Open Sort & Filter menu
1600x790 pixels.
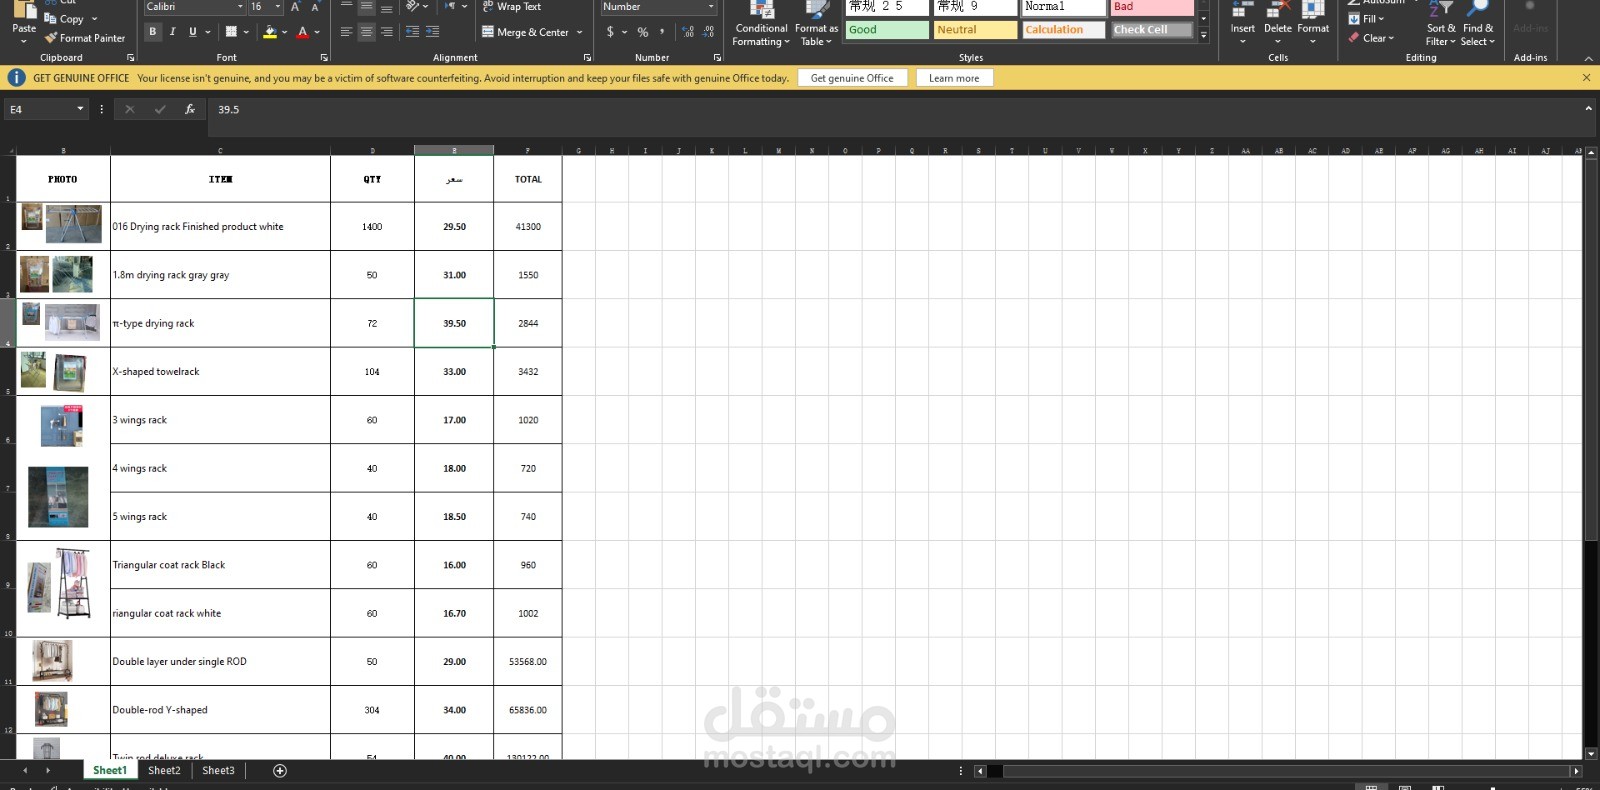(1441, 24)
